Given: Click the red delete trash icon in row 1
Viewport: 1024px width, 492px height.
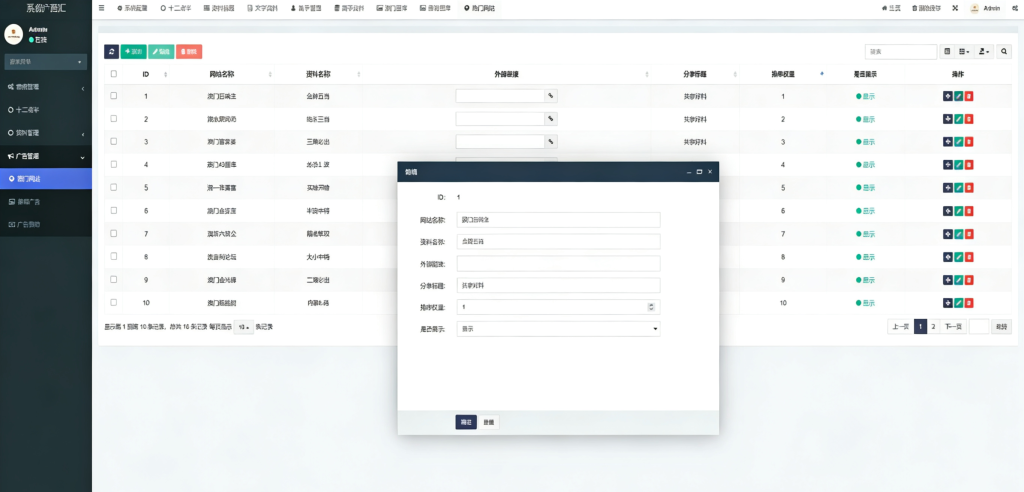Looking at the screenshot, I should pos(969,96).
